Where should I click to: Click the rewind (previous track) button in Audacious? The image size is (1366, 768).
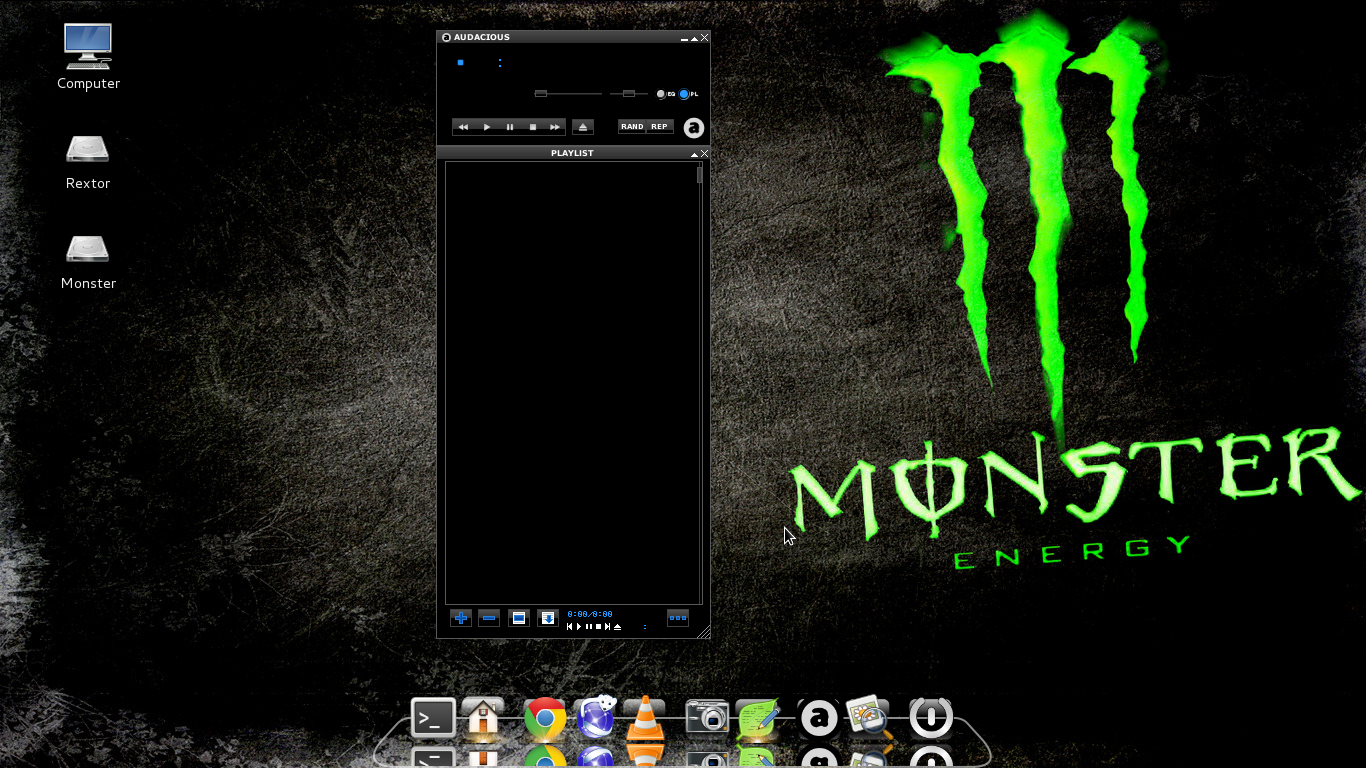point(463,127)
